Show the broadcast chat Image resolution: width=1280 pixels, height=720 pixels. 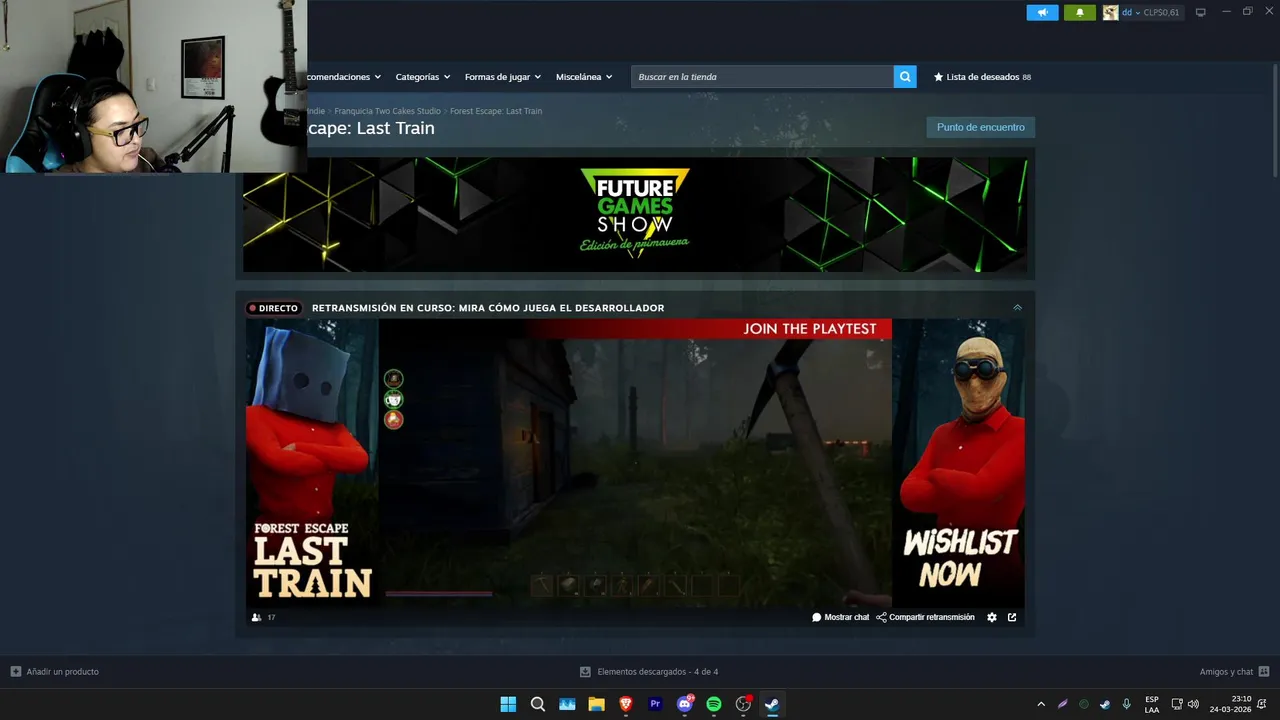coord(840,617)
